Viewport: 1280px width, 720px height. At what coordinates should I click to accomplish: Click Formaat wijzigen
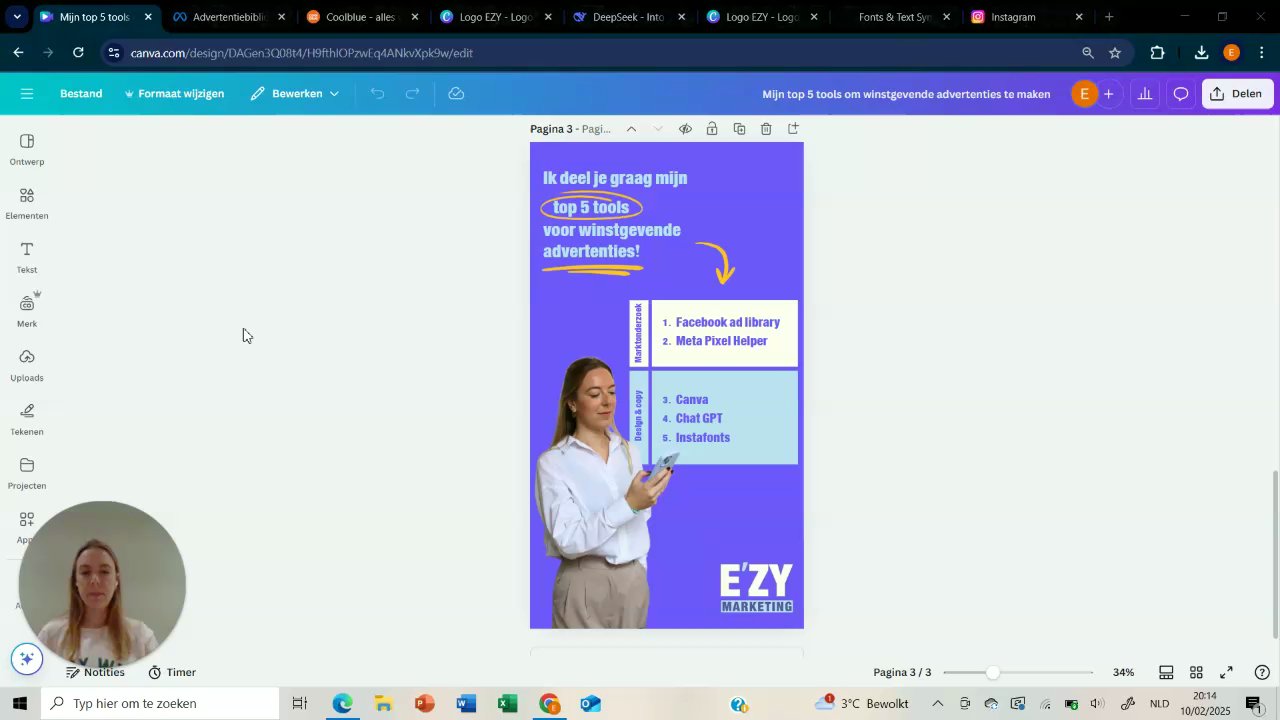175,94
